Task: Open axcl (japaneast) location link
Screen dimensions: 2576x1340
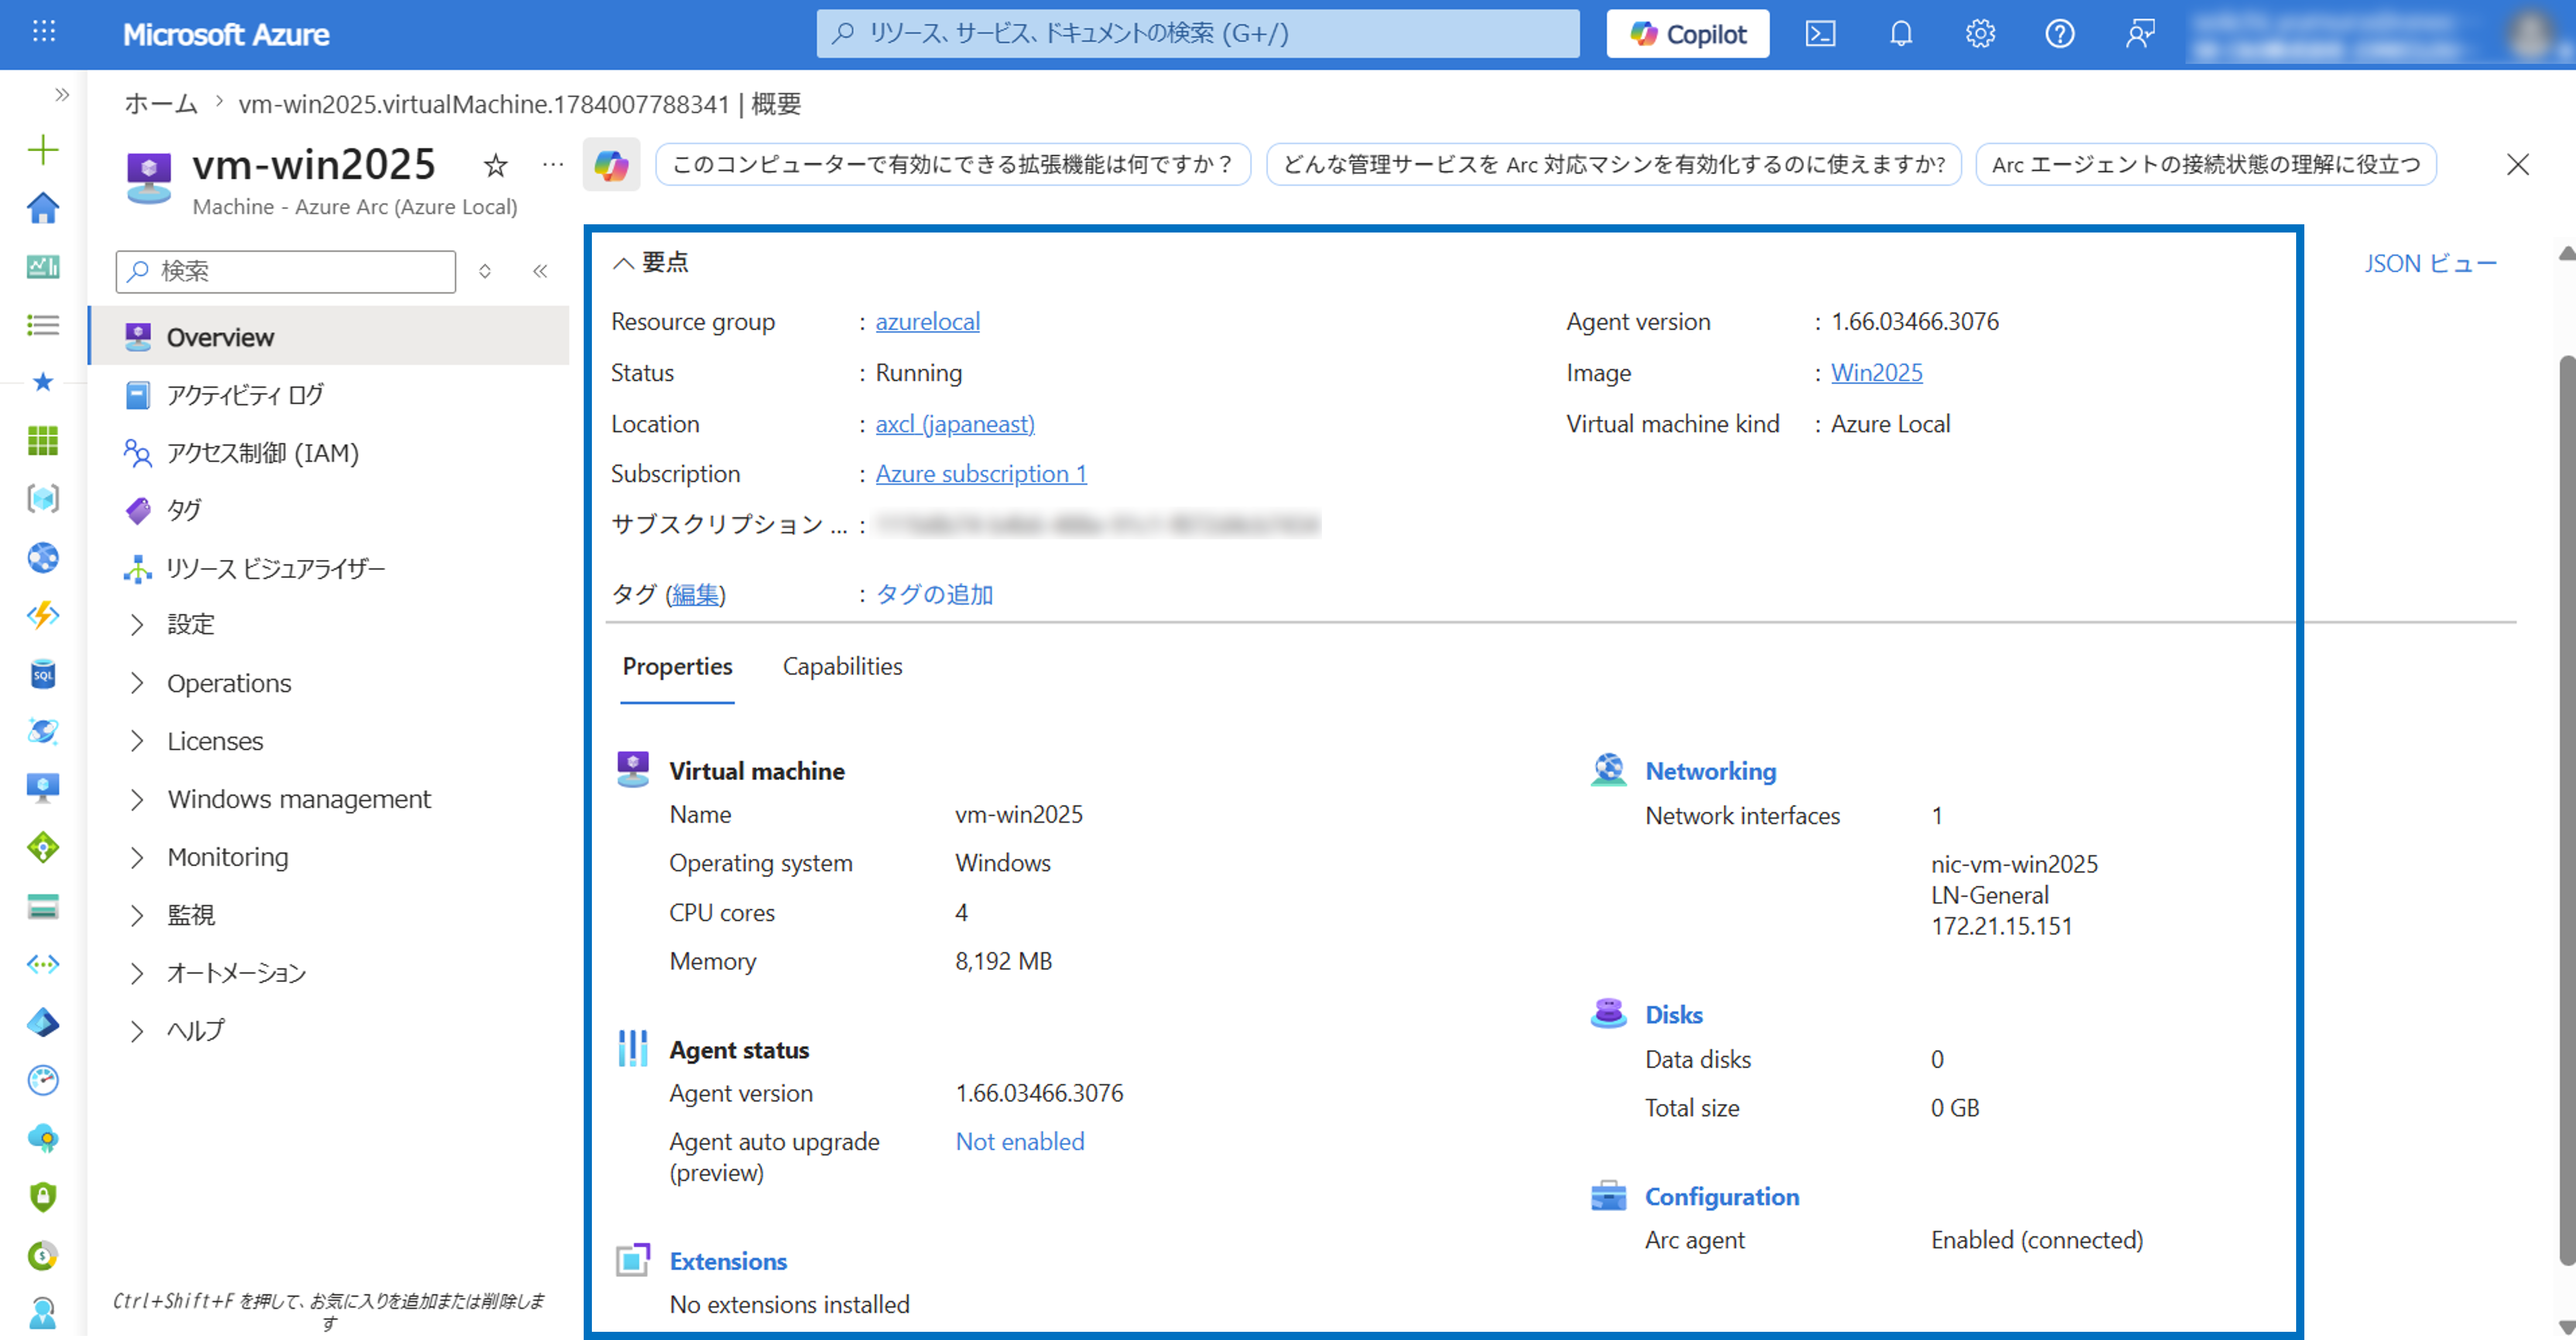Action: pos(955,424)
